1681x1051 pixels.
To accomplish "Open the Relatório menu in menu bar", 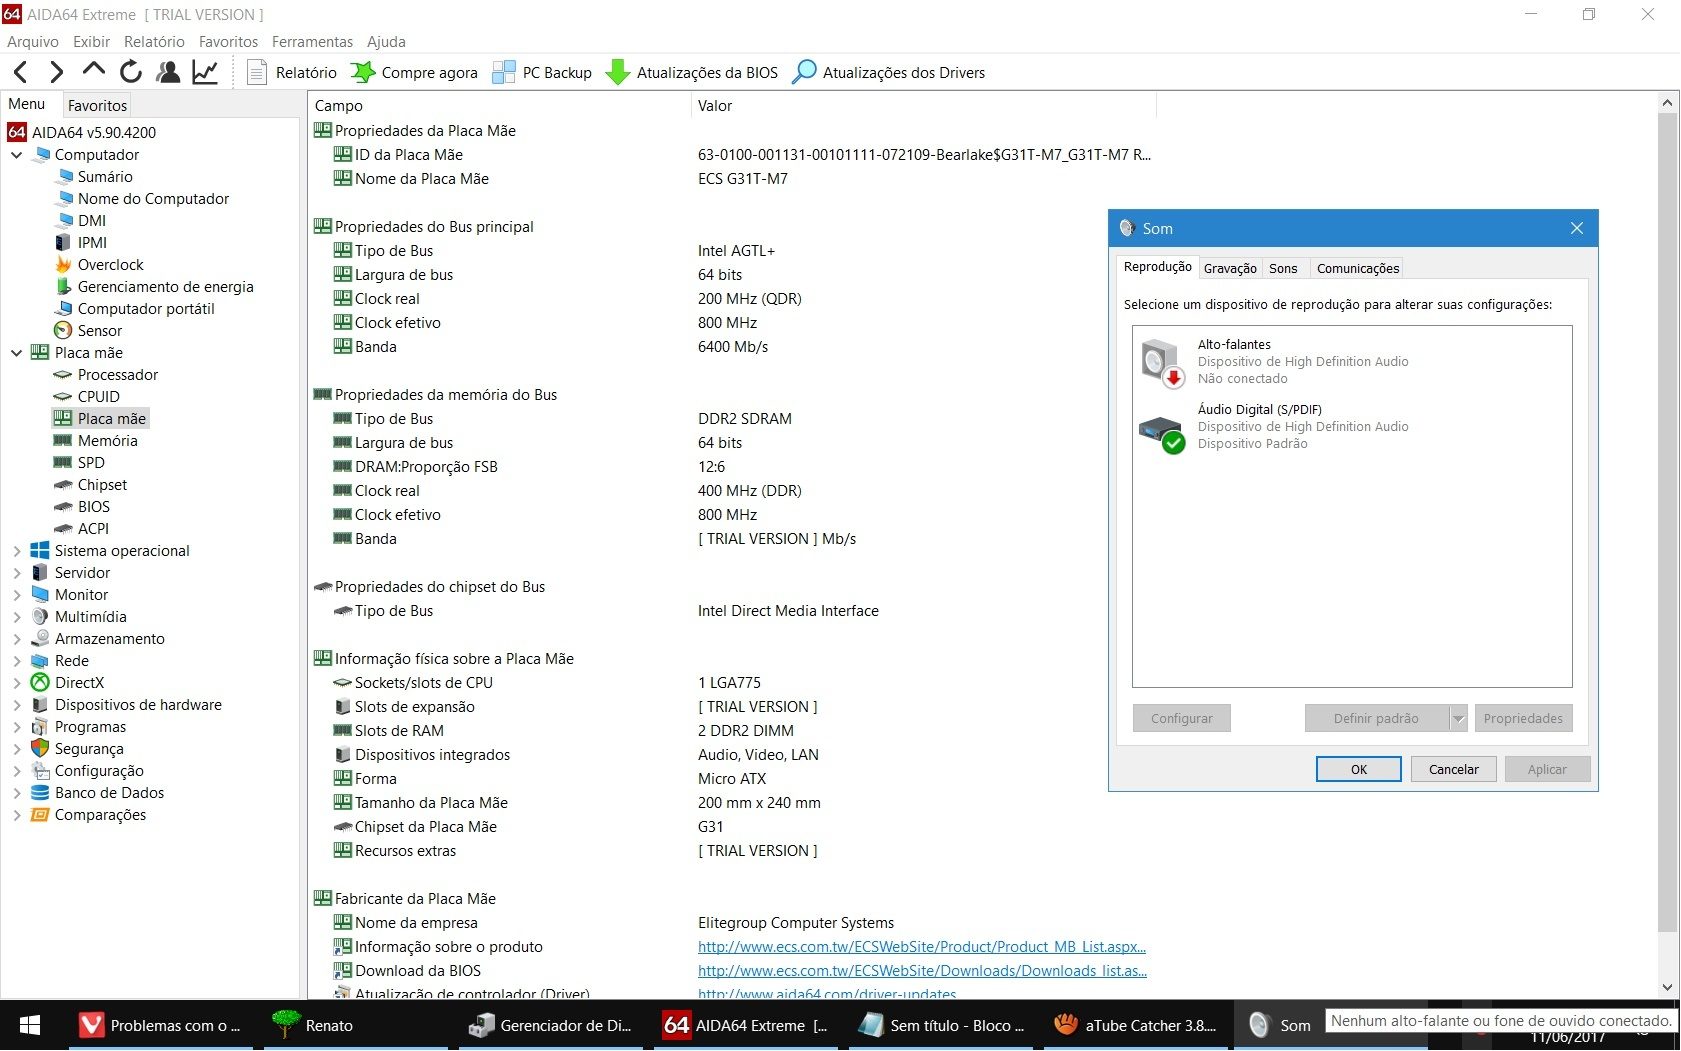I will pyautogui.click(x=154, y=41).
